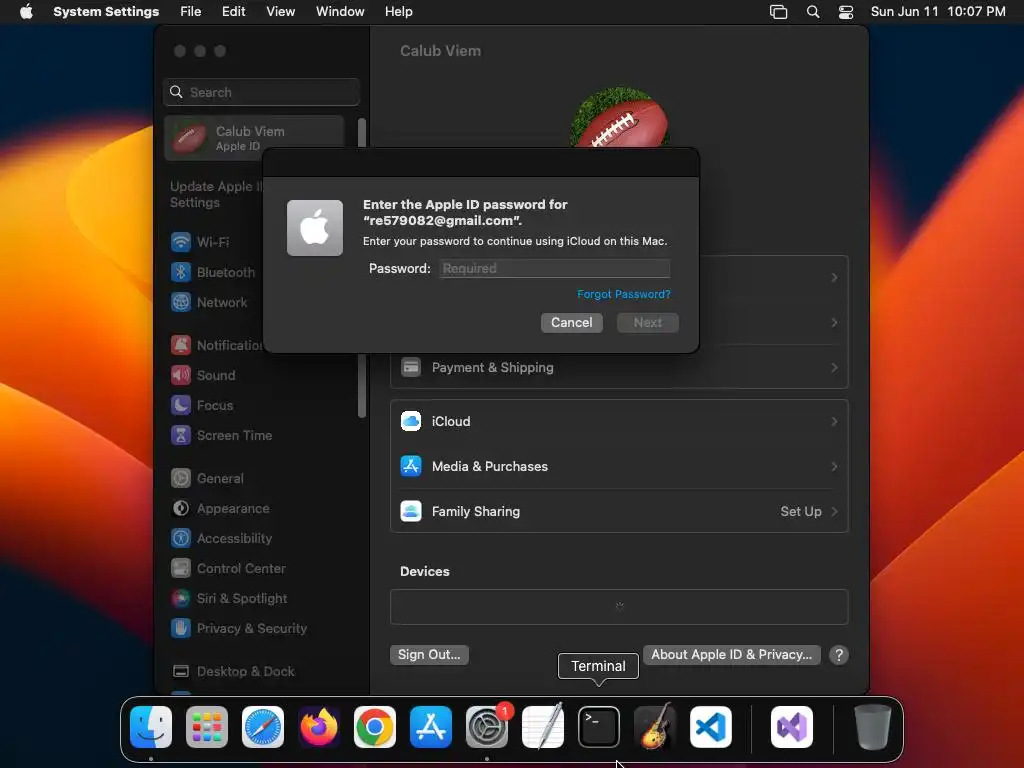
Task: Click System Settings icon in Dock
Action: point(487,727)
